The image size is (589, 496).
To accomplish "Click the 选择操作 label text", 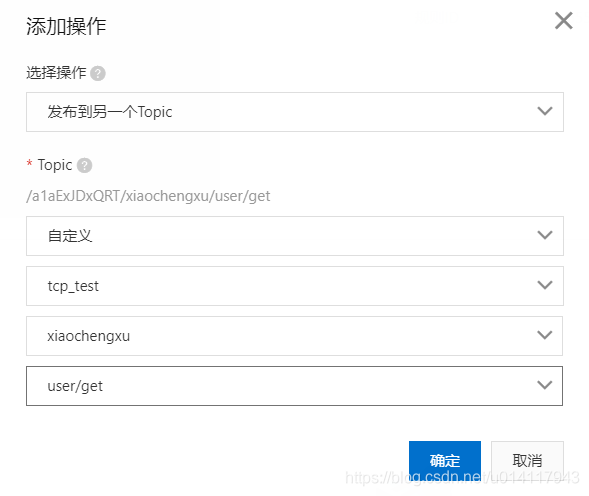I will 56,73.
